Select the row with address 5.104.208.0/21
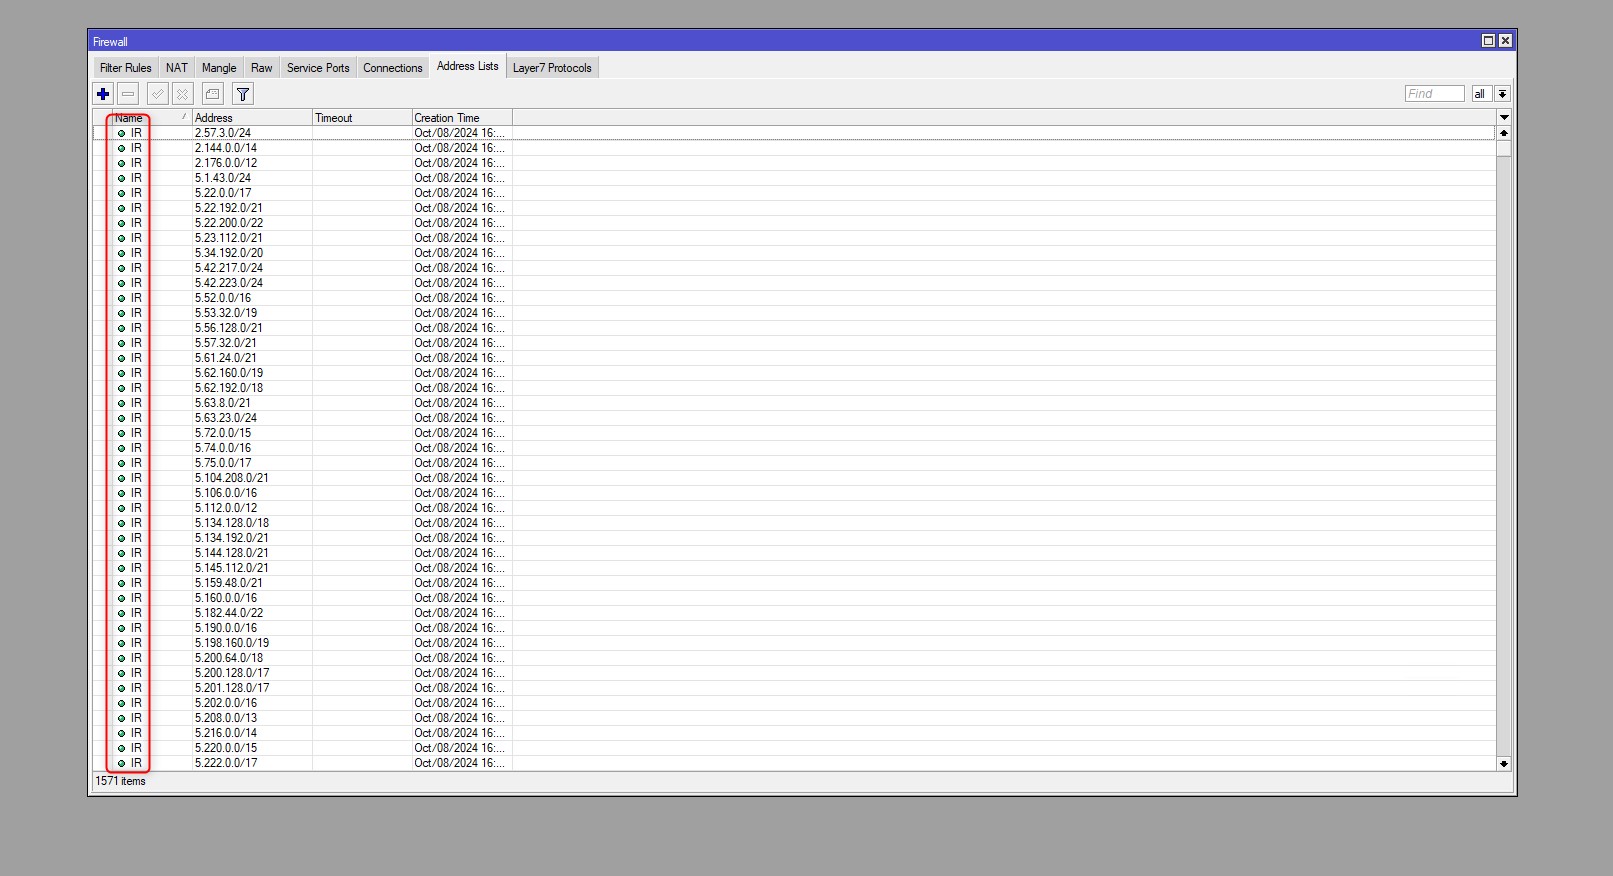The width and height of the screenshot is (1613, 876). [x=795, y=478]
